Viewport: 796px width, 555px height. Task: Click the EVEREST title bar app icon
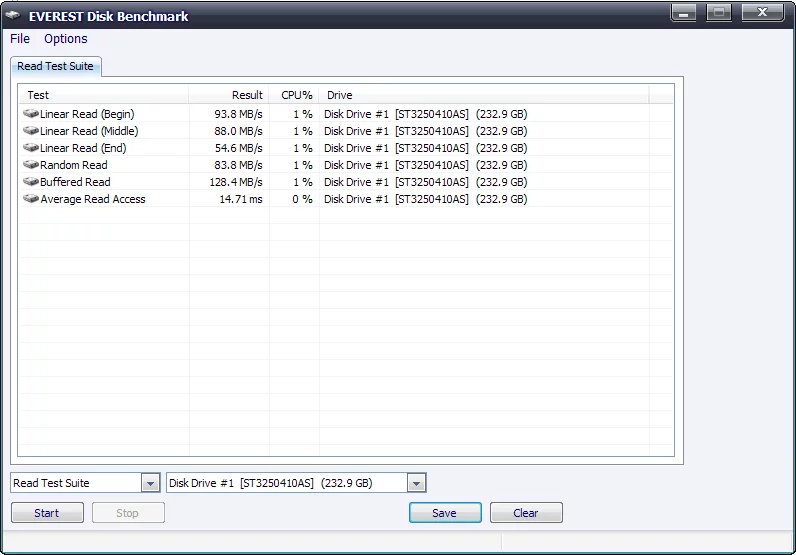13,16
